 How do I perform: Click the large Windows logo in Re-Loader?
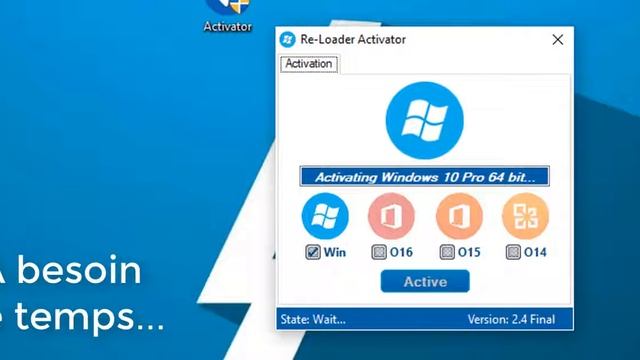(424, 120)
